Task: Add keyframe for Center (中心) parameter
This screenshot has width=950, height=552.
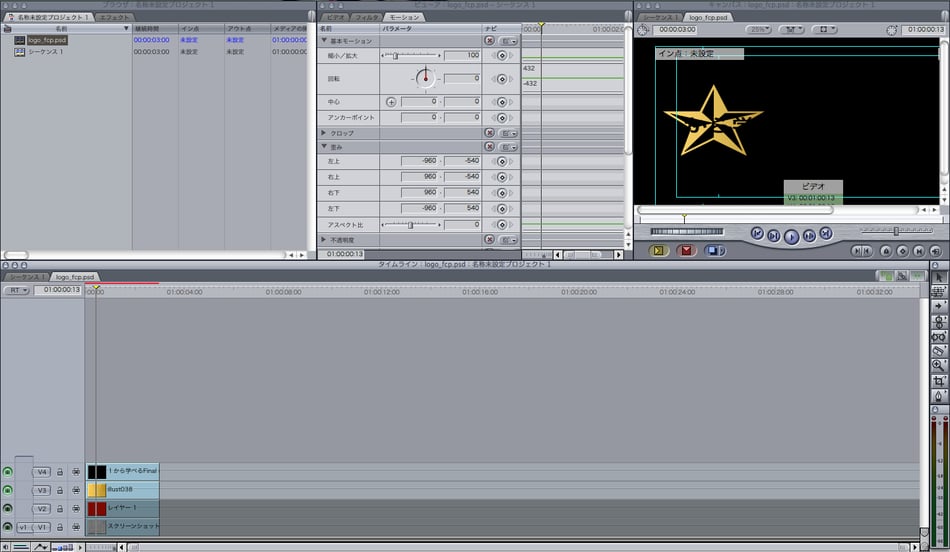Action: pyautogui.click(x=502, y=102)
